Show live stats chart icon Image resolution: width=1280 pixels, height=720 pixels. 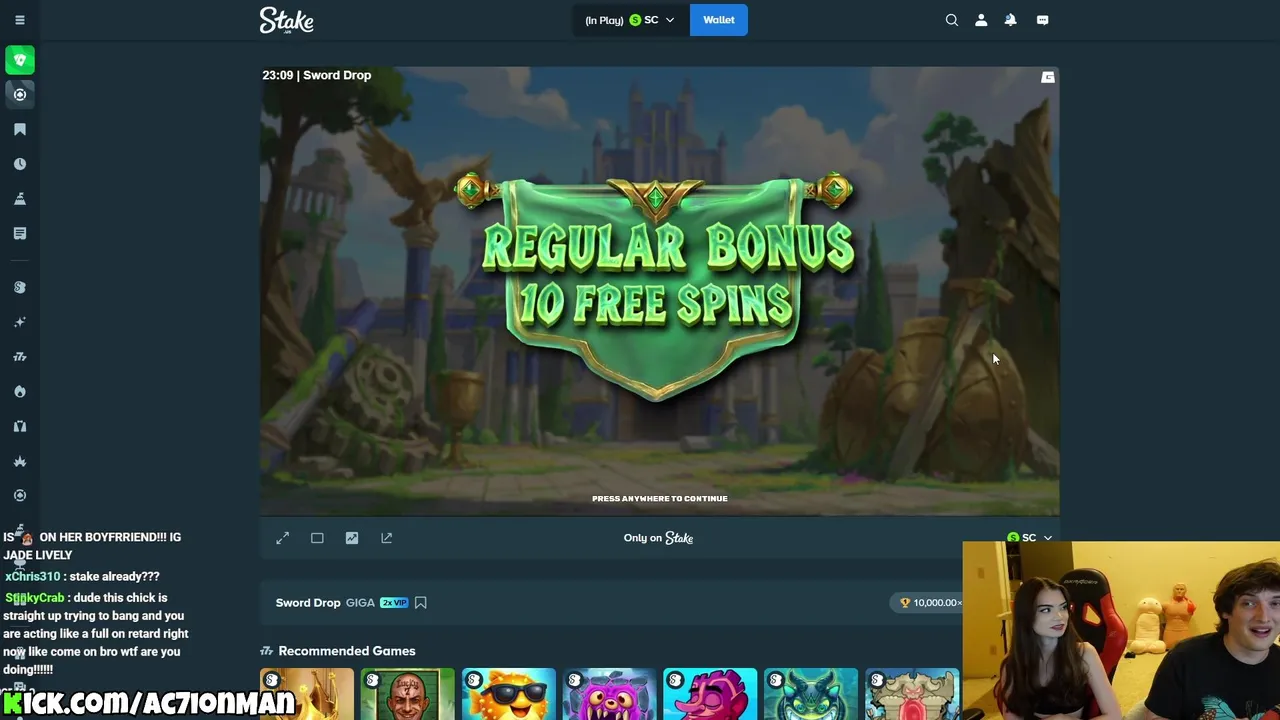(x=352, y=538)
